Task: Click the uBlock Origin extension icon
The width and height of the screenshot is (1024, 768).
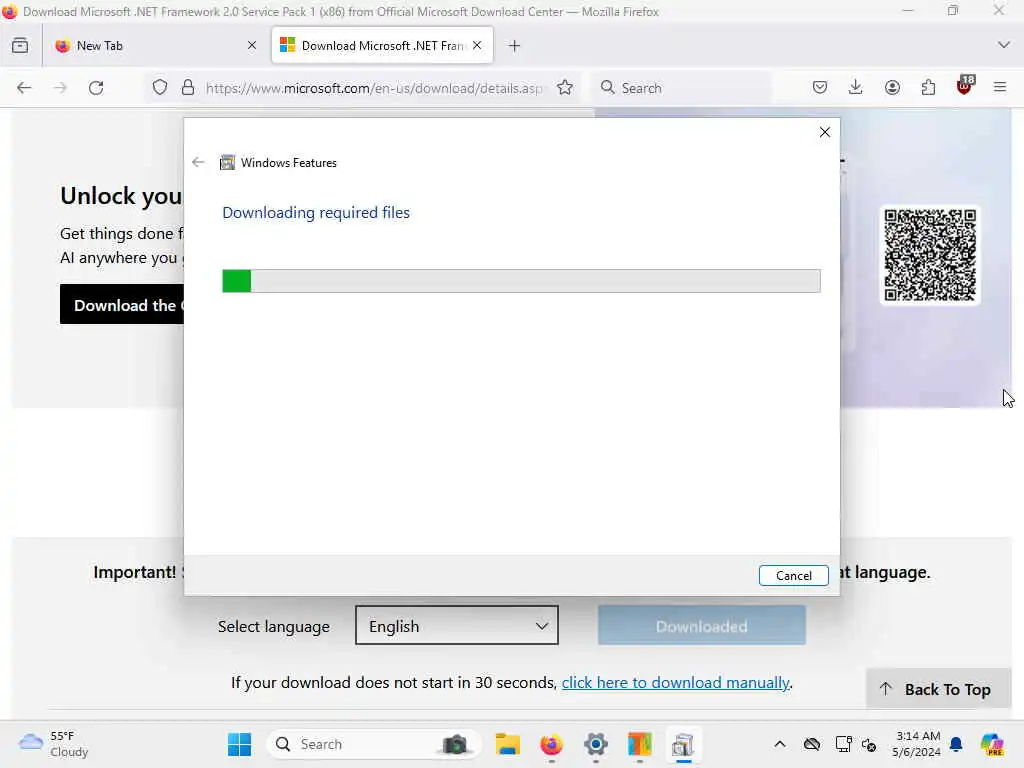Action: point(965,86)
